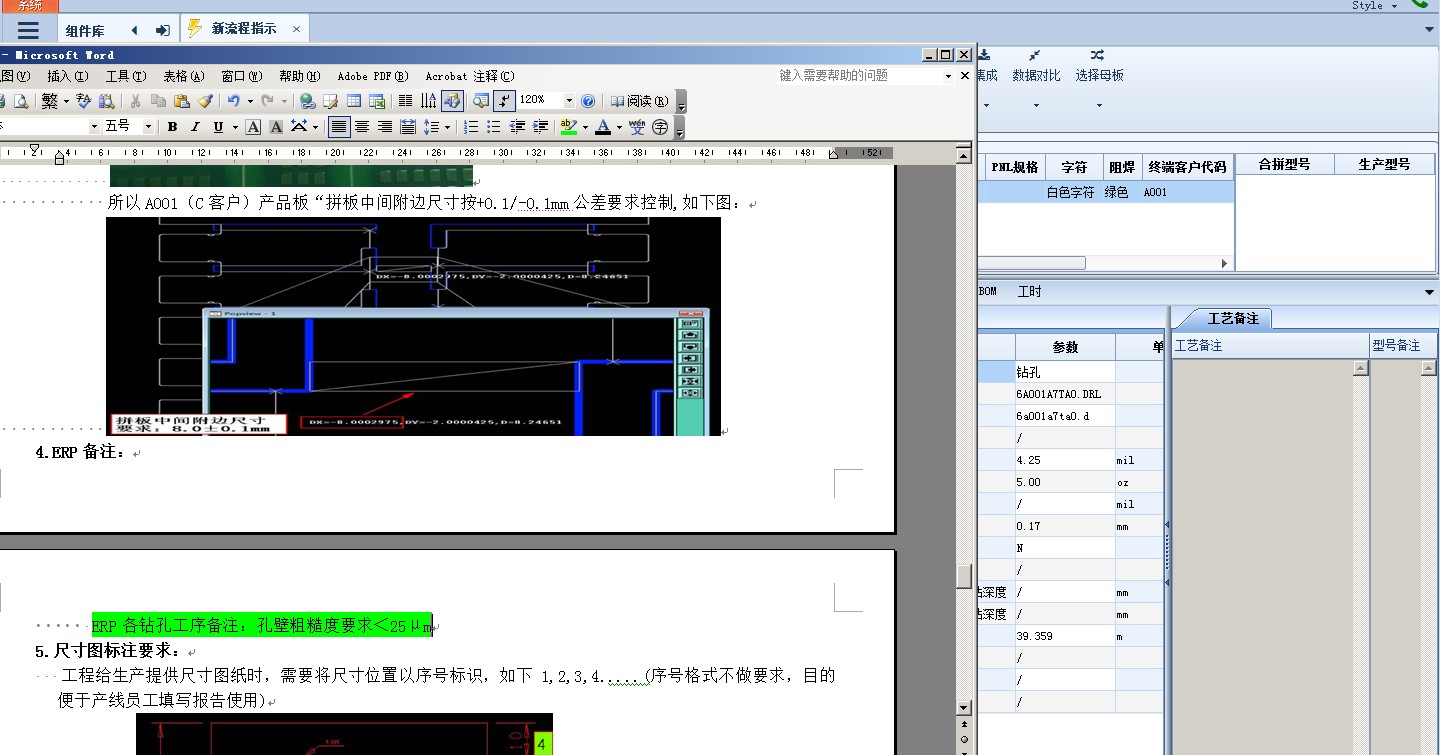Close the 新流程指示 tab

click(x=296, y=29)
